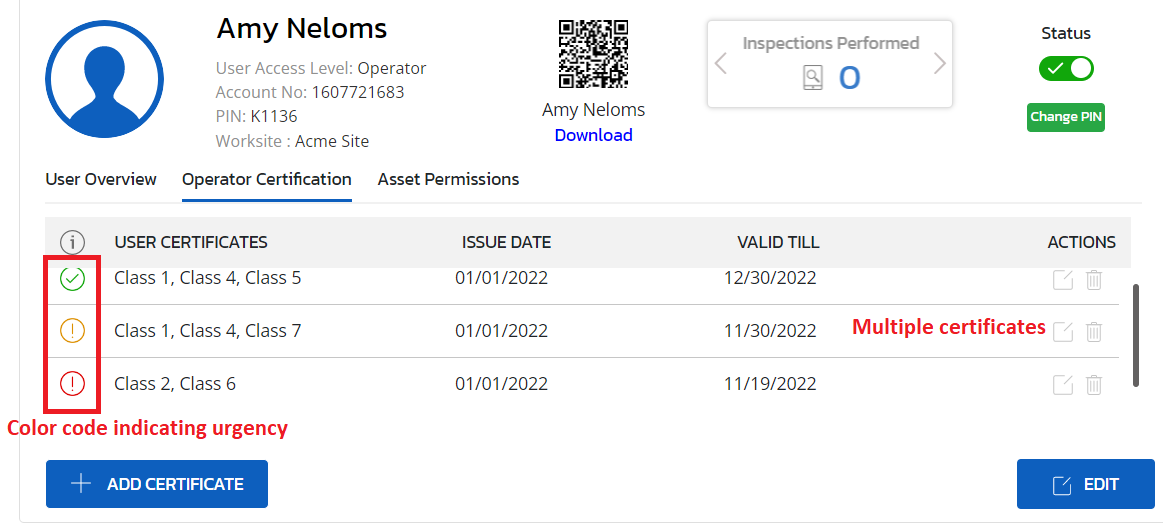This screenshot has height=526, width=1163.
Task: Delete the Class 1, Class 4, Class 5 certificate
Action: coord(1094,280)
